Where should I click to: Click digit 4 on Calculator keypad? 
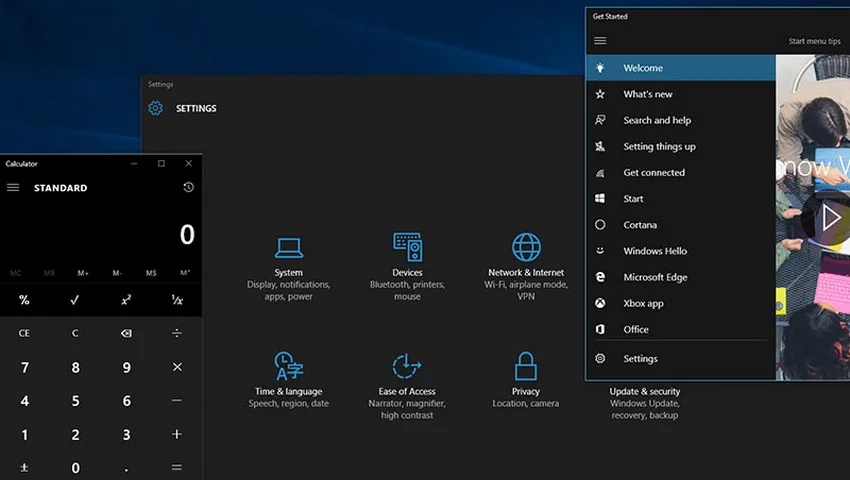click(x=24, y=401)
